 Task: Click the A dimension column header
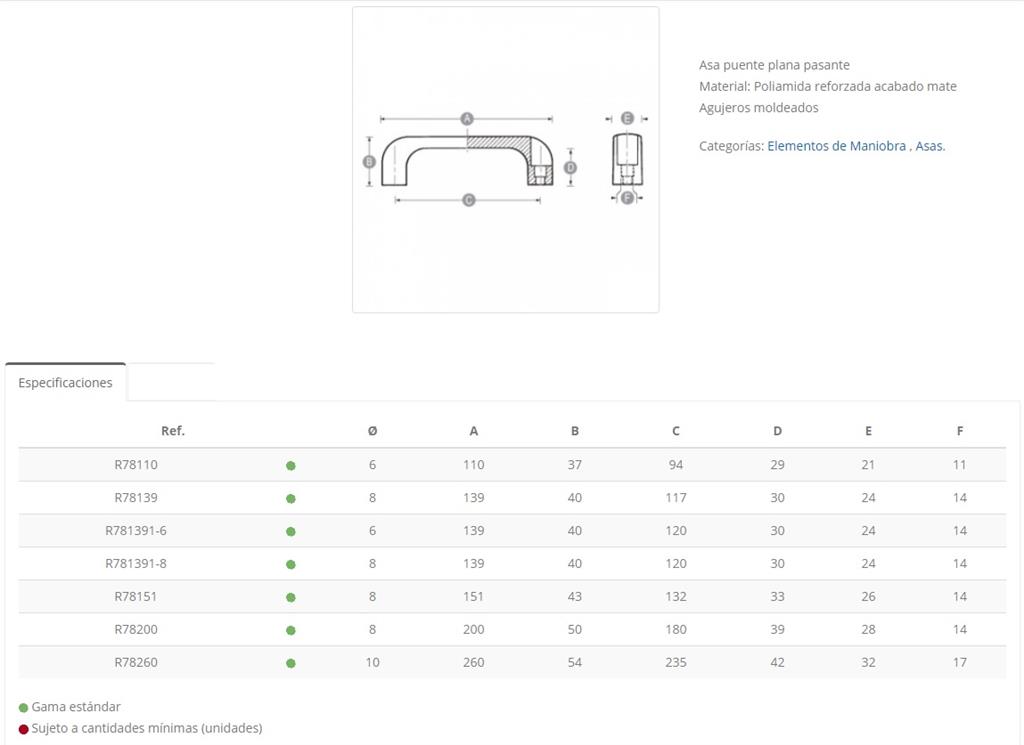pos(473,431)
